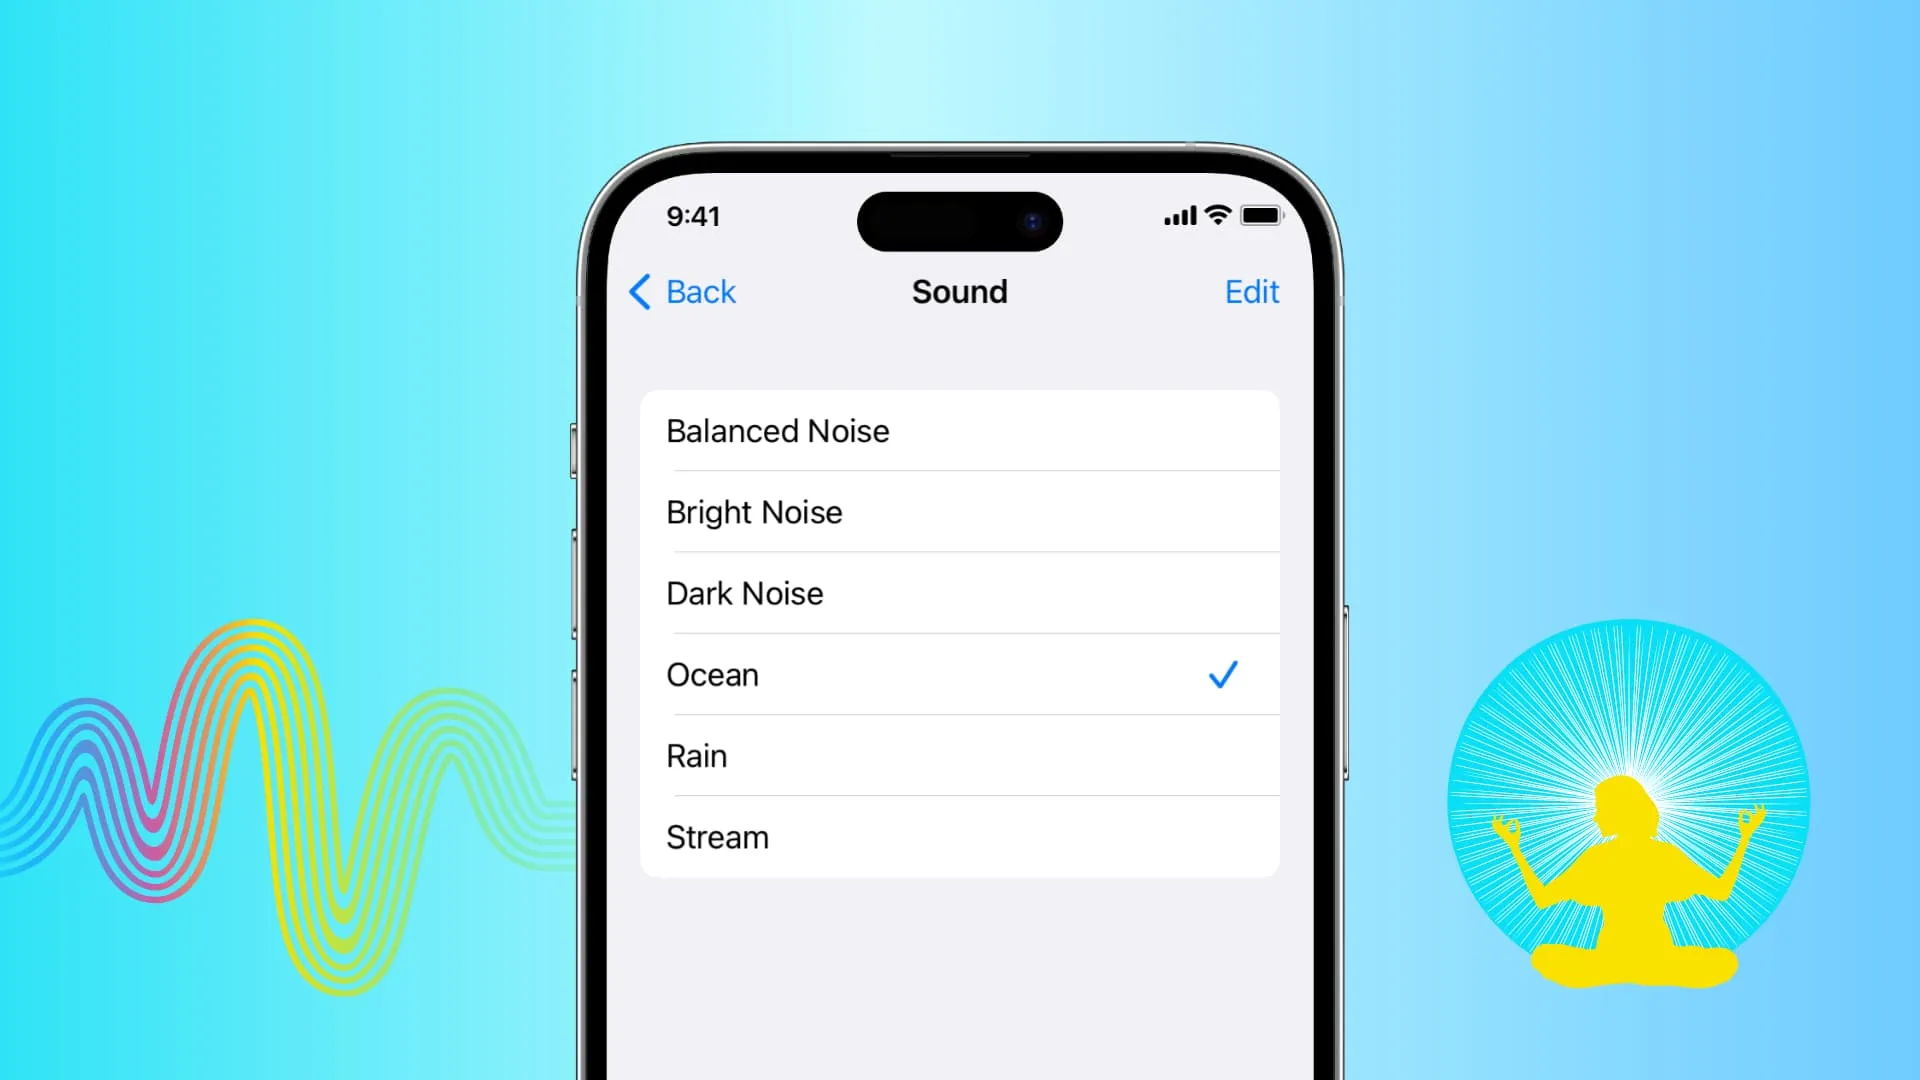Select Stream sound option
Image resolution: width=1920 pixels, height=1080 pixels.
[959, 836]
